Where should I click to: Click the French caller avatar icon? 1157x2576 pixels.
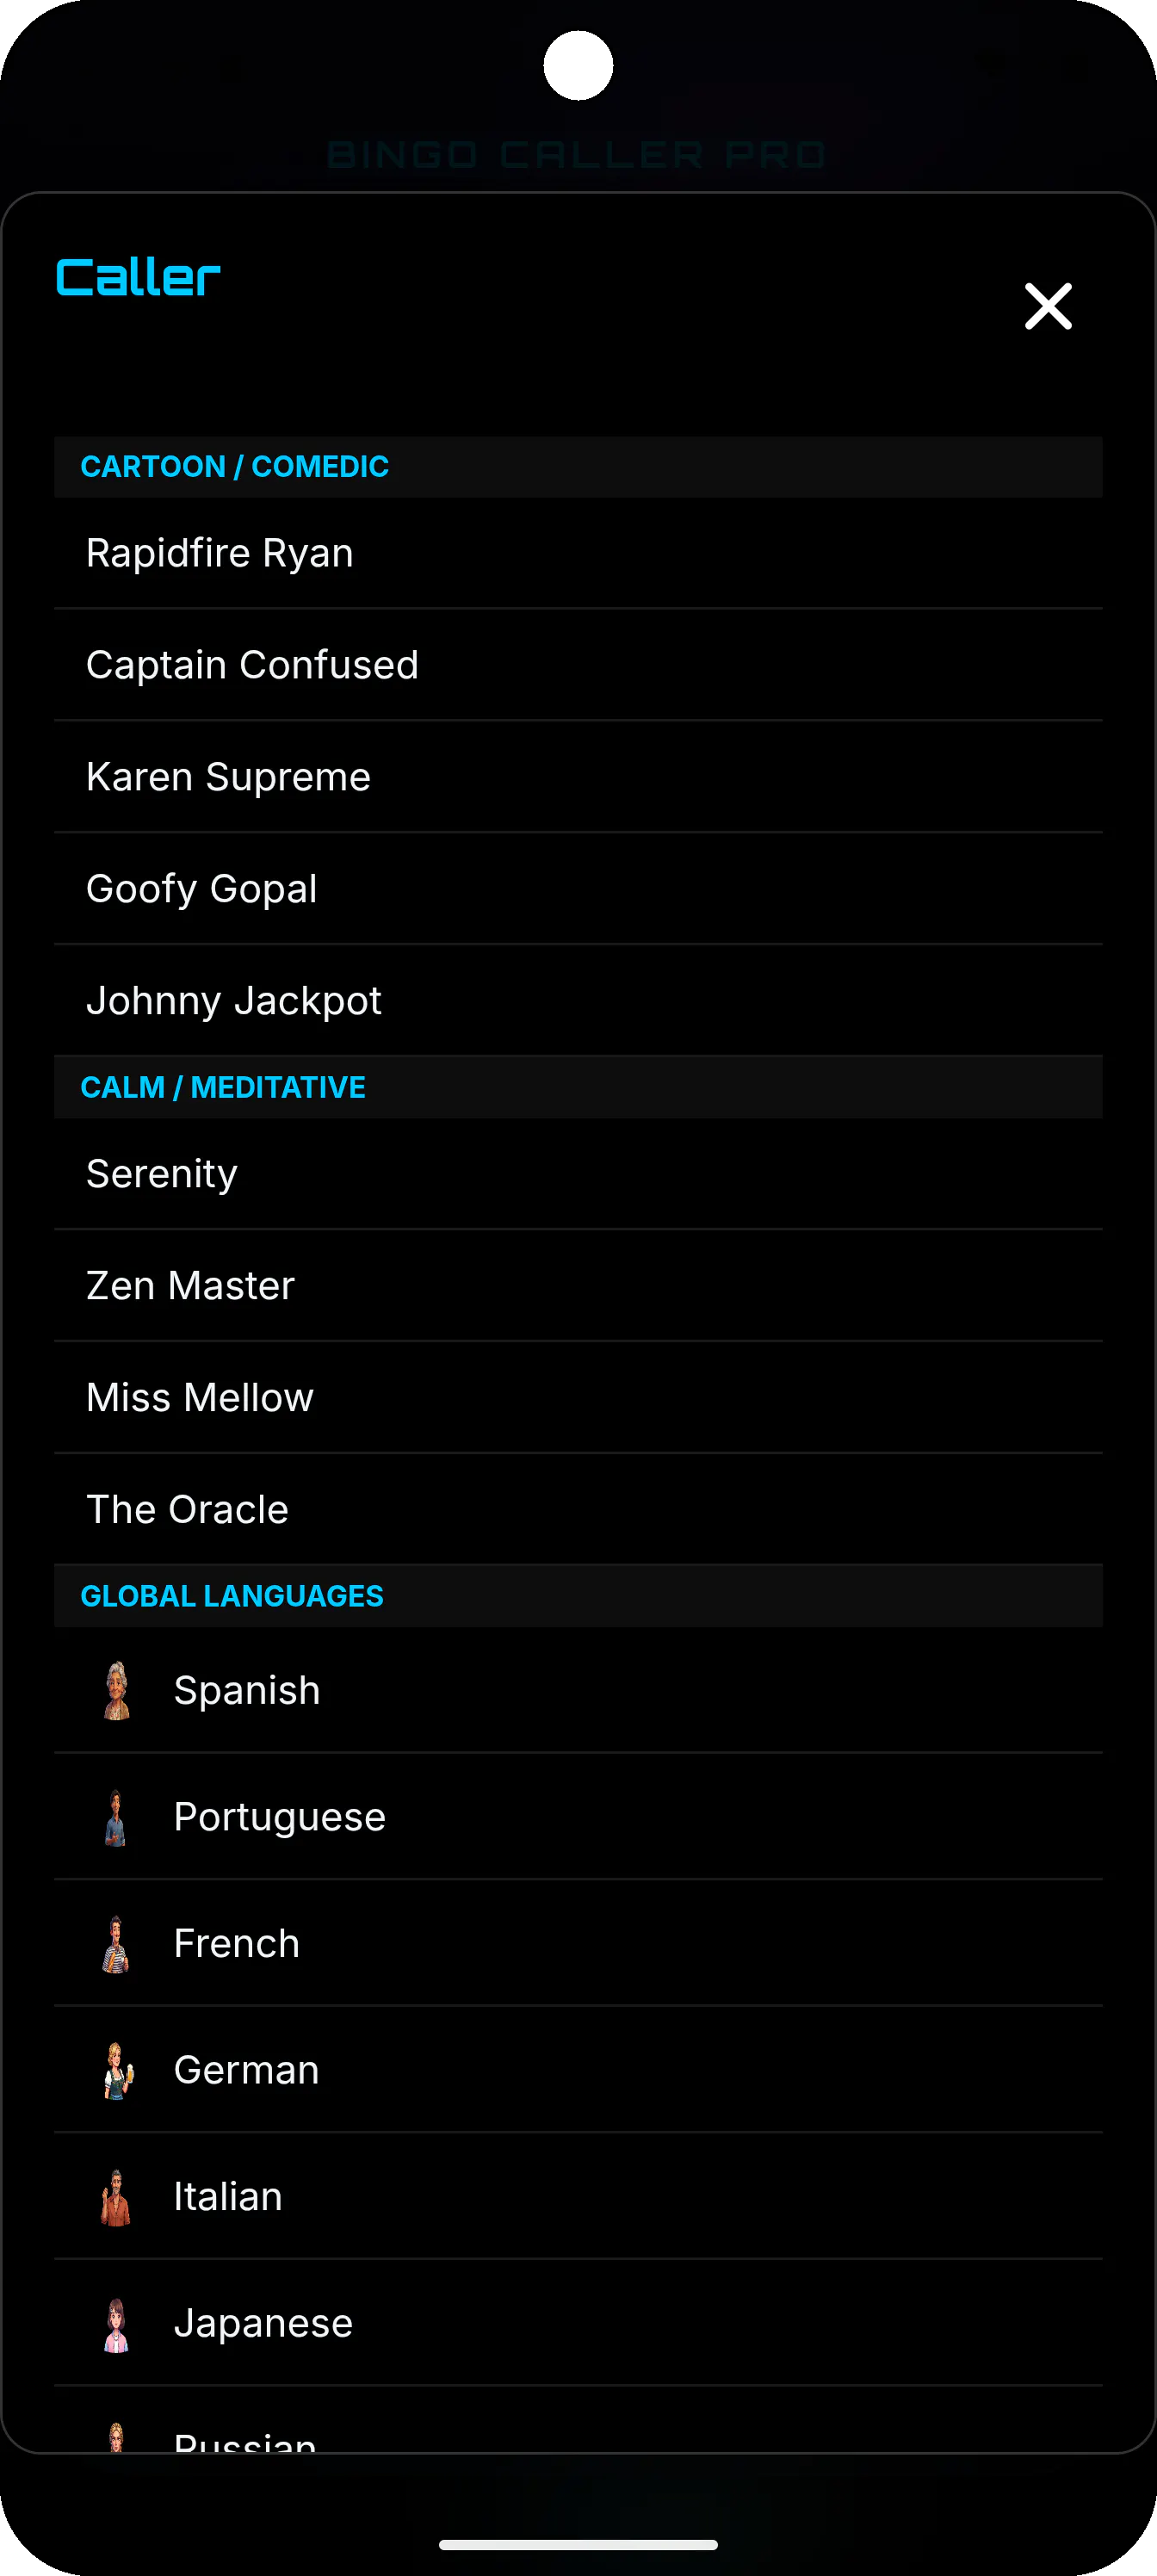117,1943
